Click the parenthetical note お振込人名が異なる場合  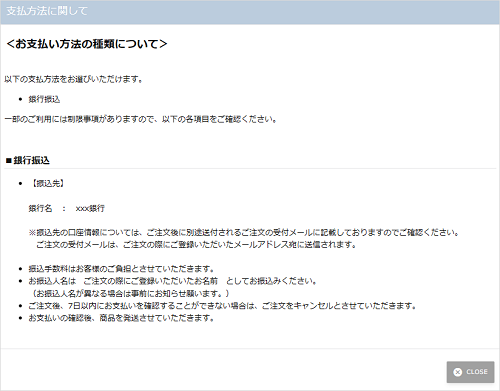point(130,293)
